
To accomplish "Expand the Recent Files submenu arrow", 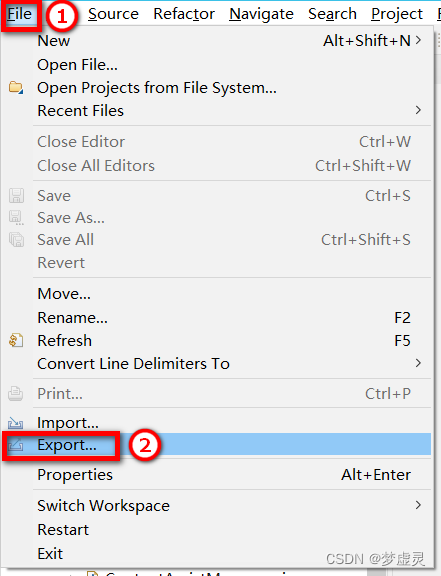I will pos(418,110).
